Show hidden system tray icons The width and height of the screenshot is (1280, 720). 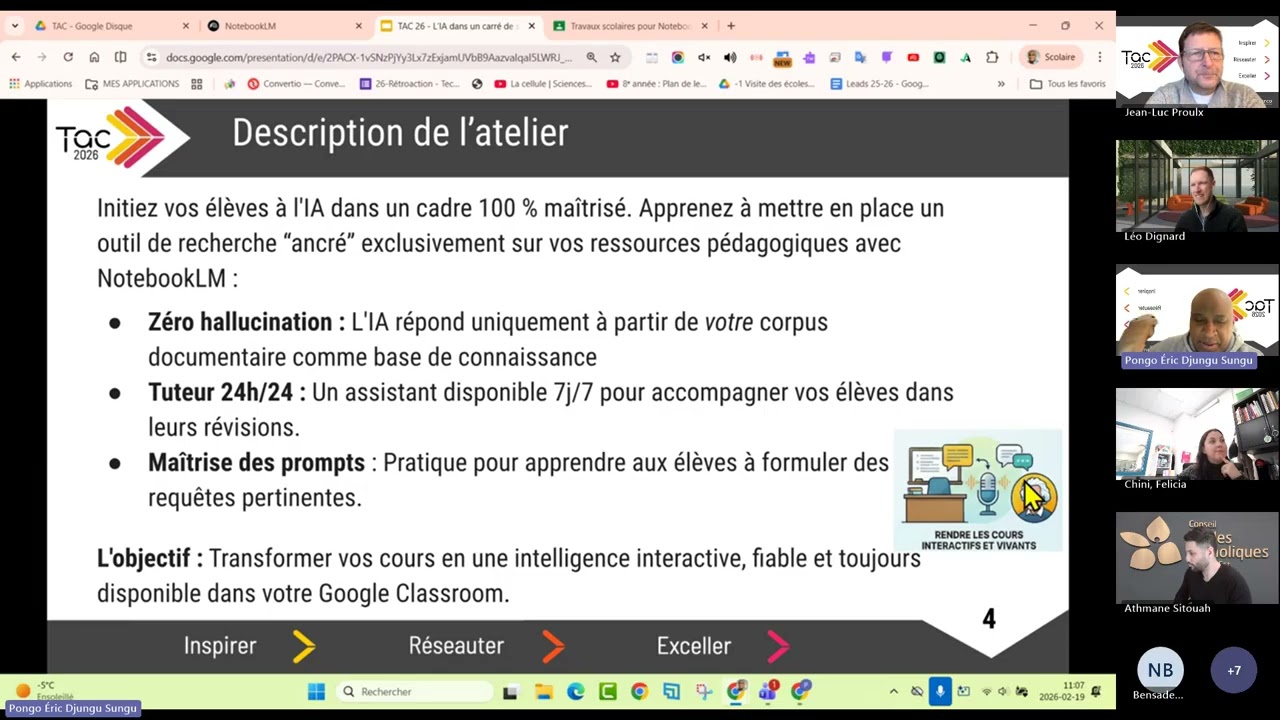(894, 691)
